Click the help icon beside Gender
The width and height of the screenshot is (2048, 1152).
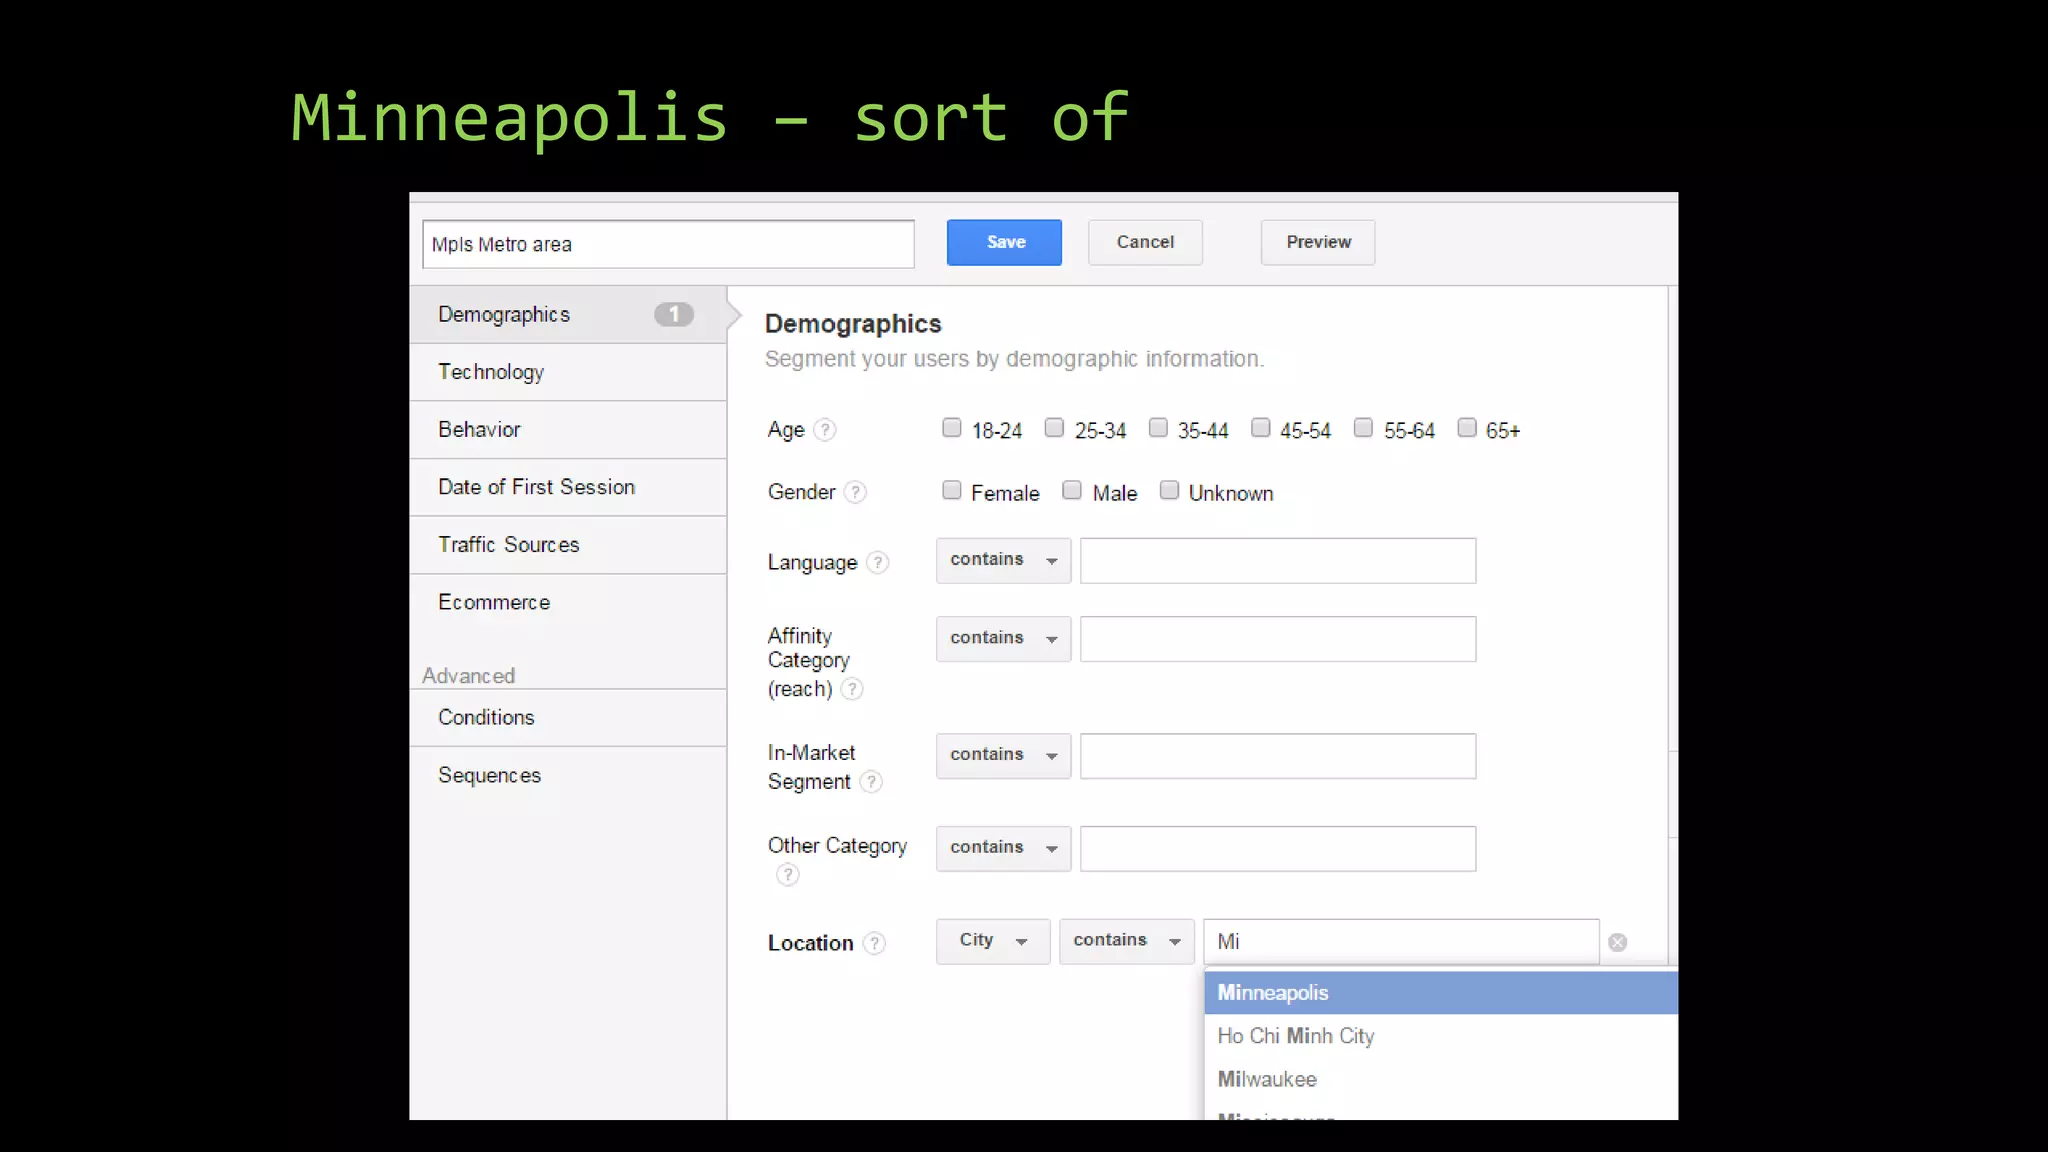(855, 492)
